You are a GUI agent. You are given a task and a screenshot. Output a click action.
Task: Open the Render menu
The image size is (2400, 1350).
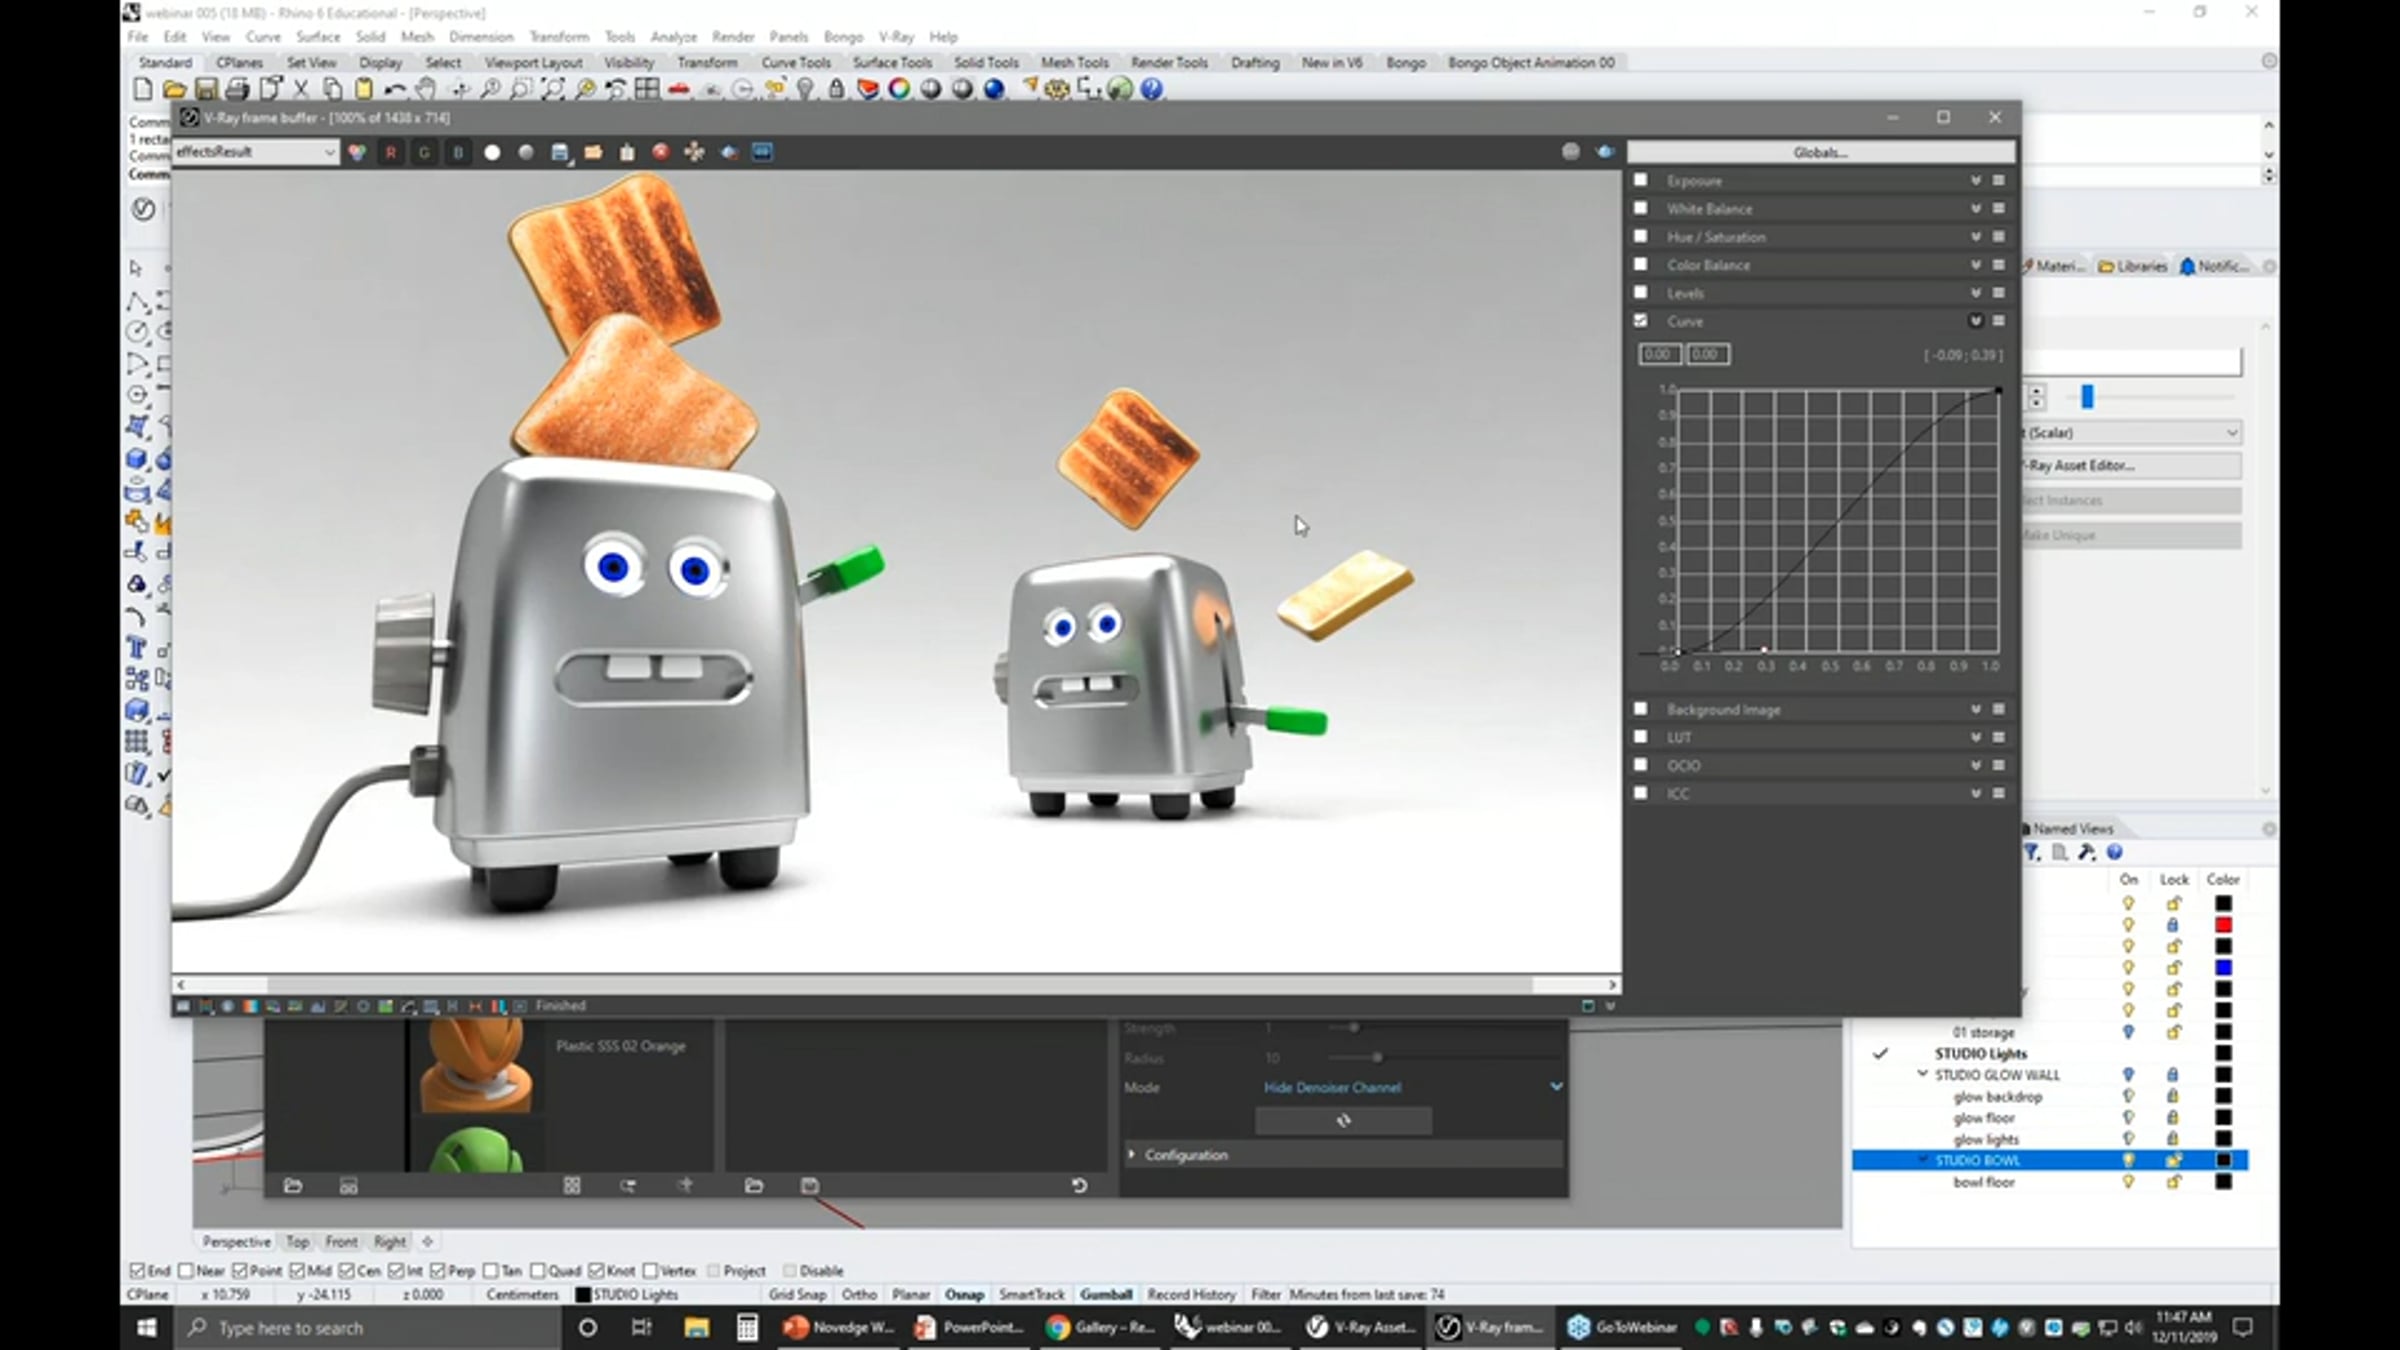(733, 37)
